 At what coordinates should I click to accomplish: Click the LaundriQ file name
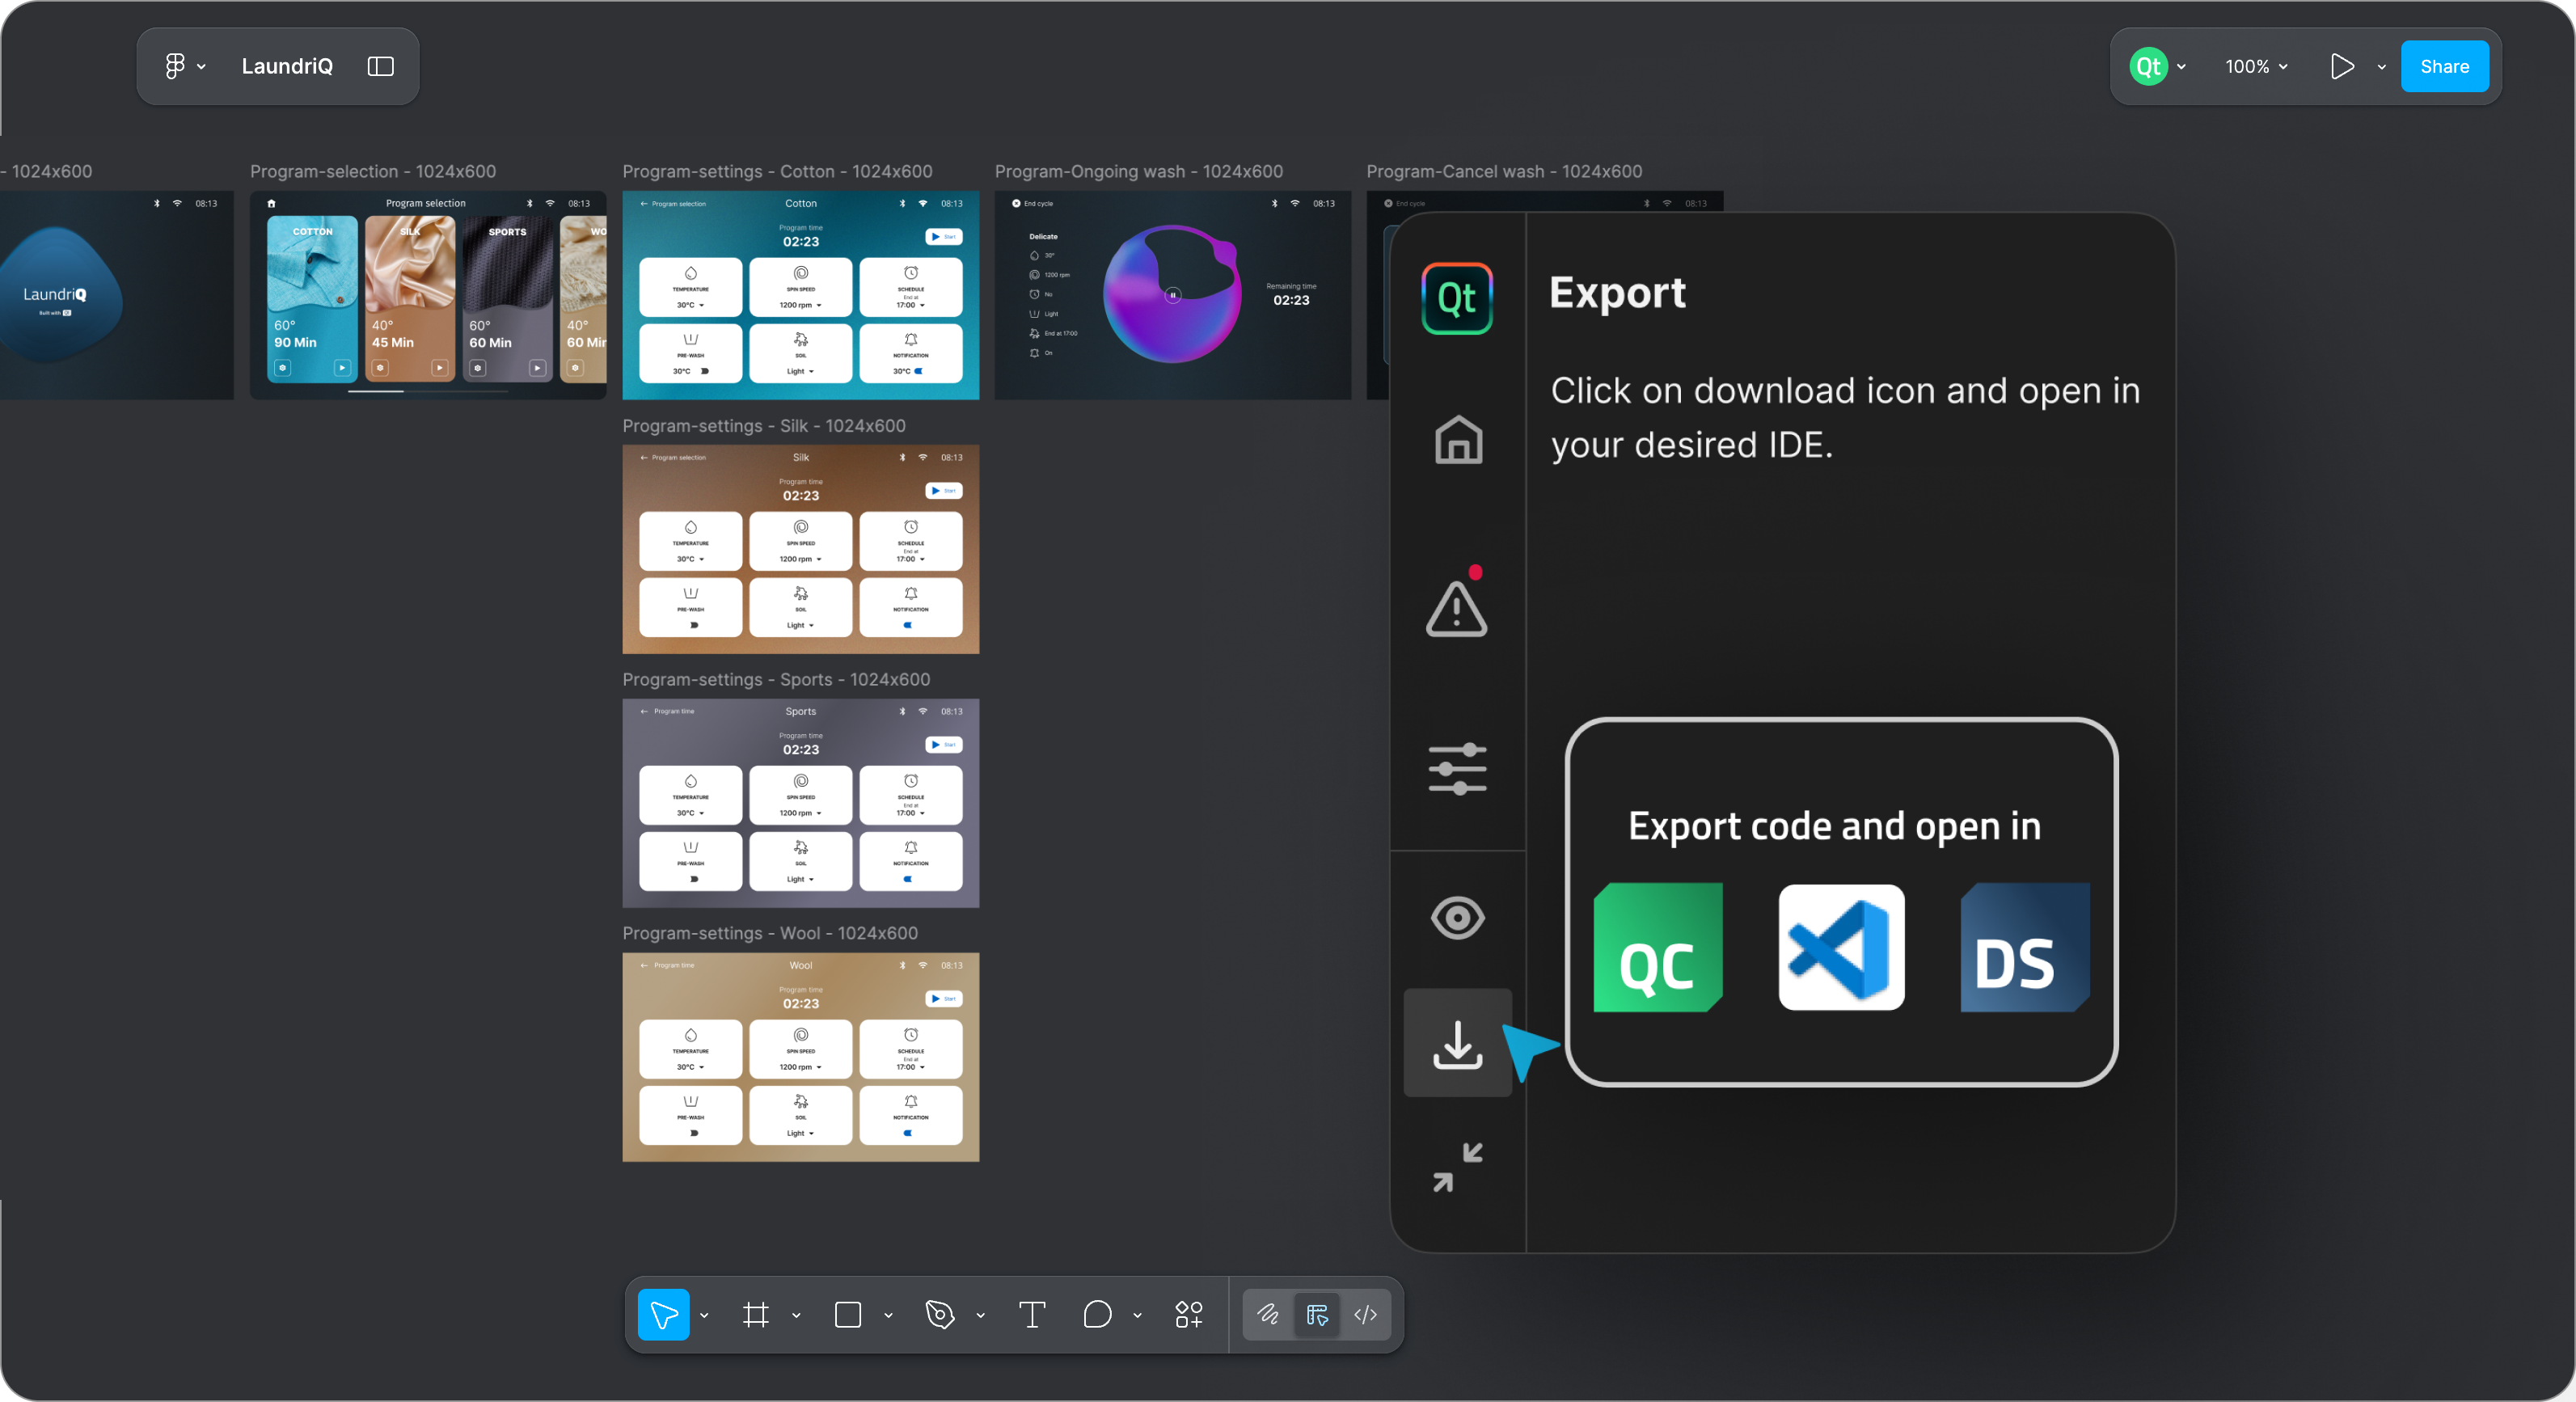coord(287,66)
